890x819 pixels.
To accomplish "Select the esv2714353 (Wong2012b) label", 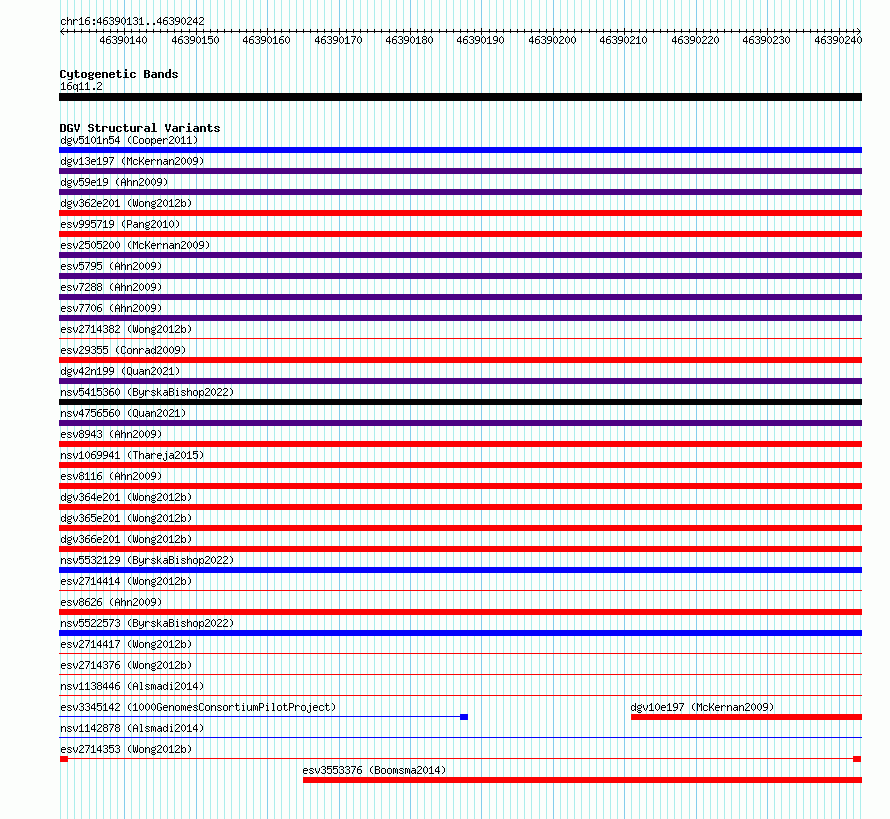I will point(126,749).
